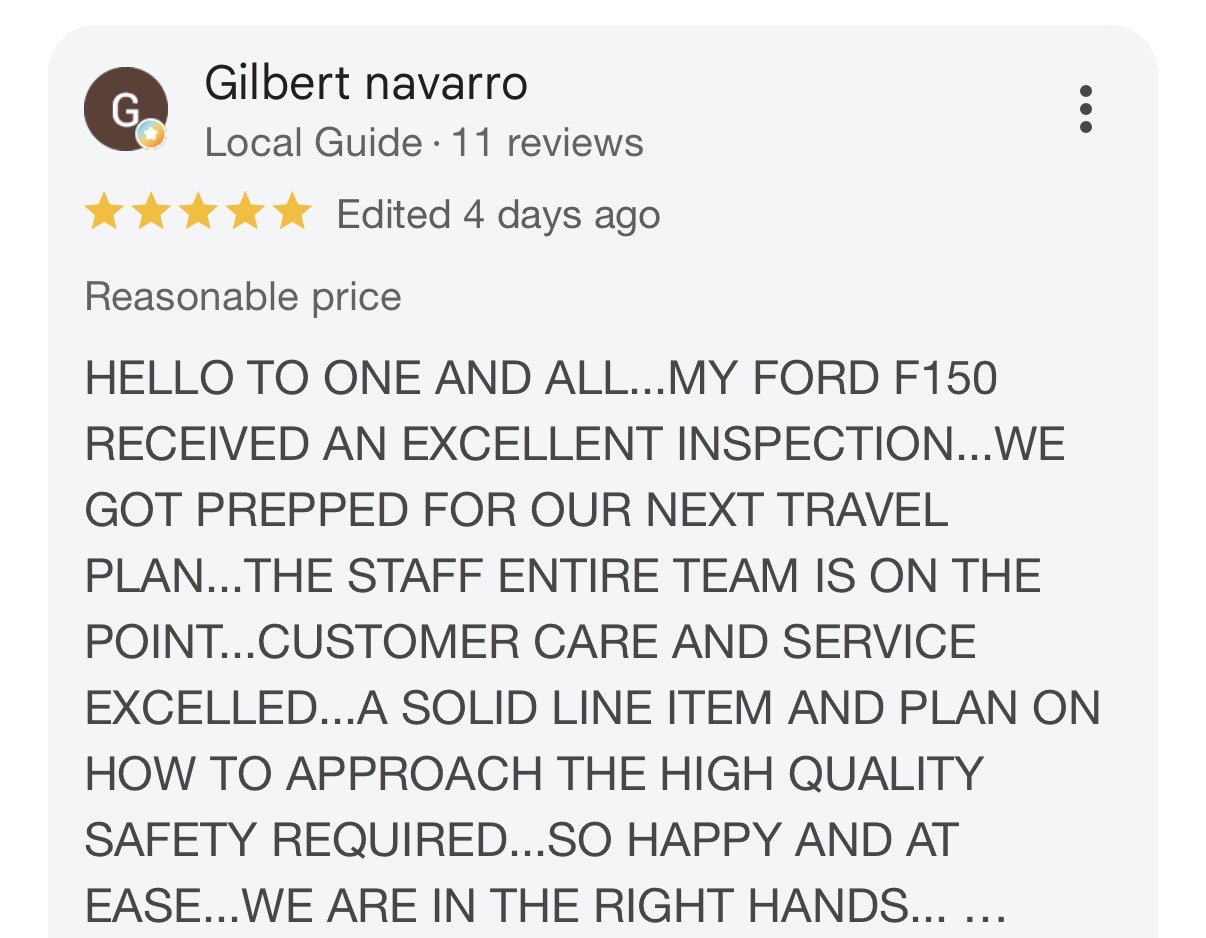Tap the Edited 4 days ago timestamp
The height and width of the screenshot is (938, 1206).
(498, 215)
